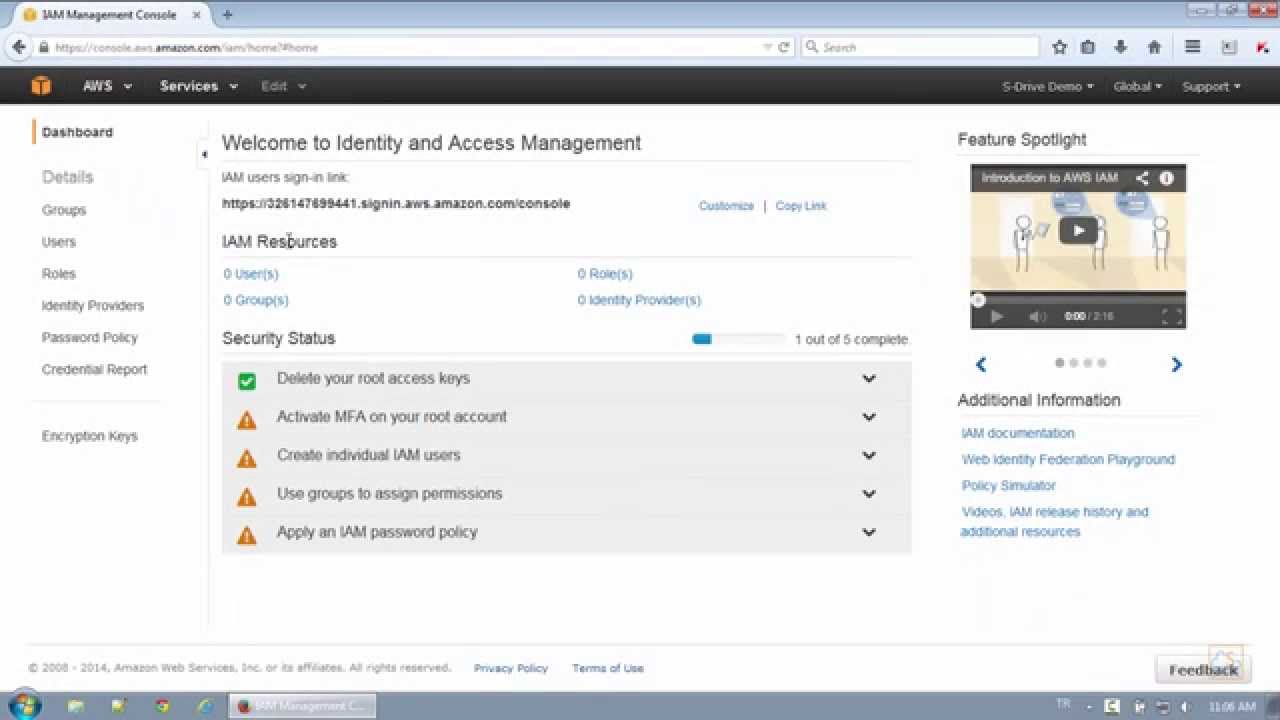Click the Firefox Search input field

tap(920, 47)
